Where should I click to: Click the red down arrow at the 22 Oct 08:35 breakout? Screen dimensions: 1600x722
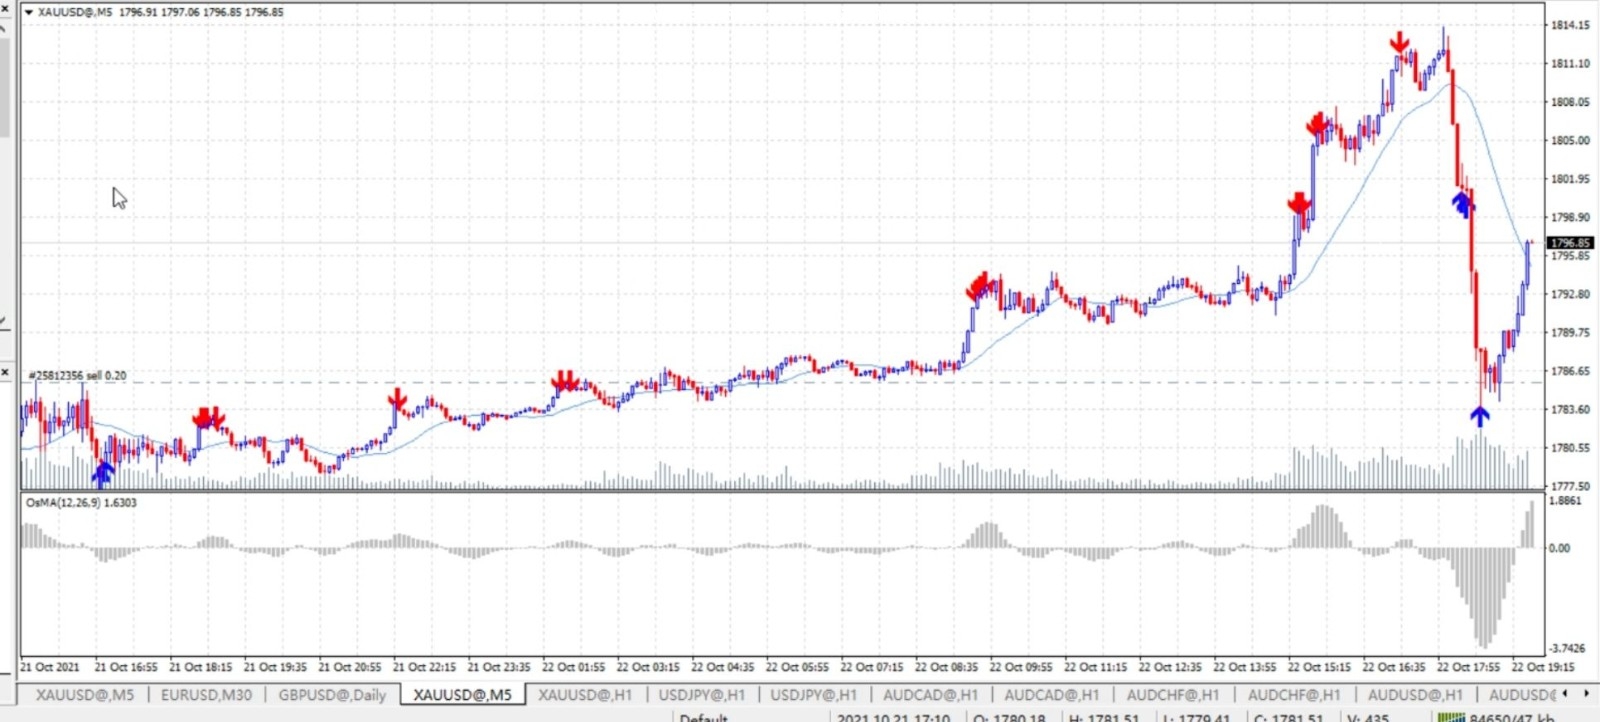[978, 286]
